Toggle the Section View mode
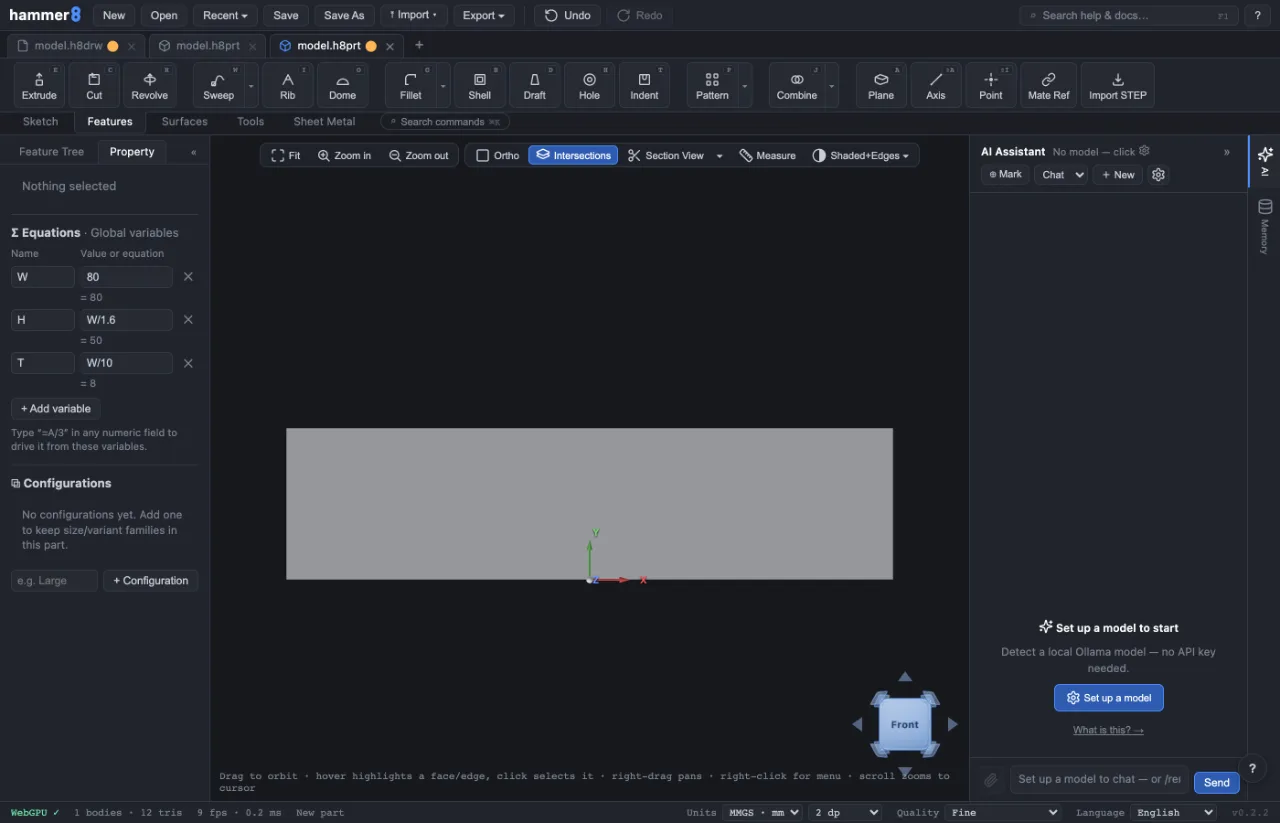This screenshot has height=823, width=1280. (666, 155)
